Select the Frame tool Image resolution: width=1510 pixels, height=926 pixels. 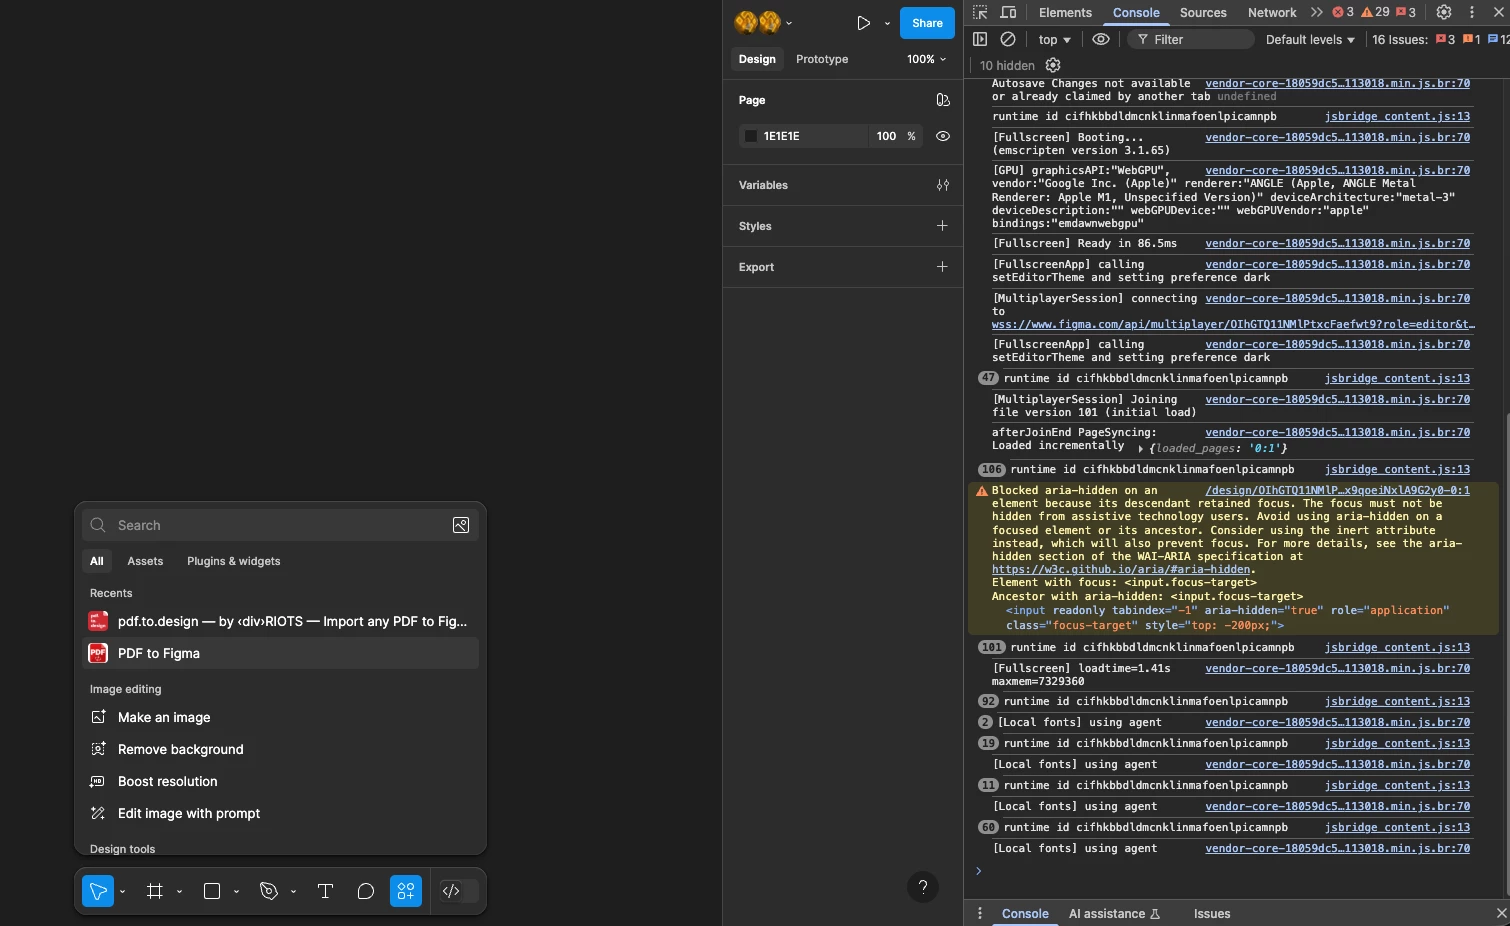pyautogui.click(x=155, y=891)
